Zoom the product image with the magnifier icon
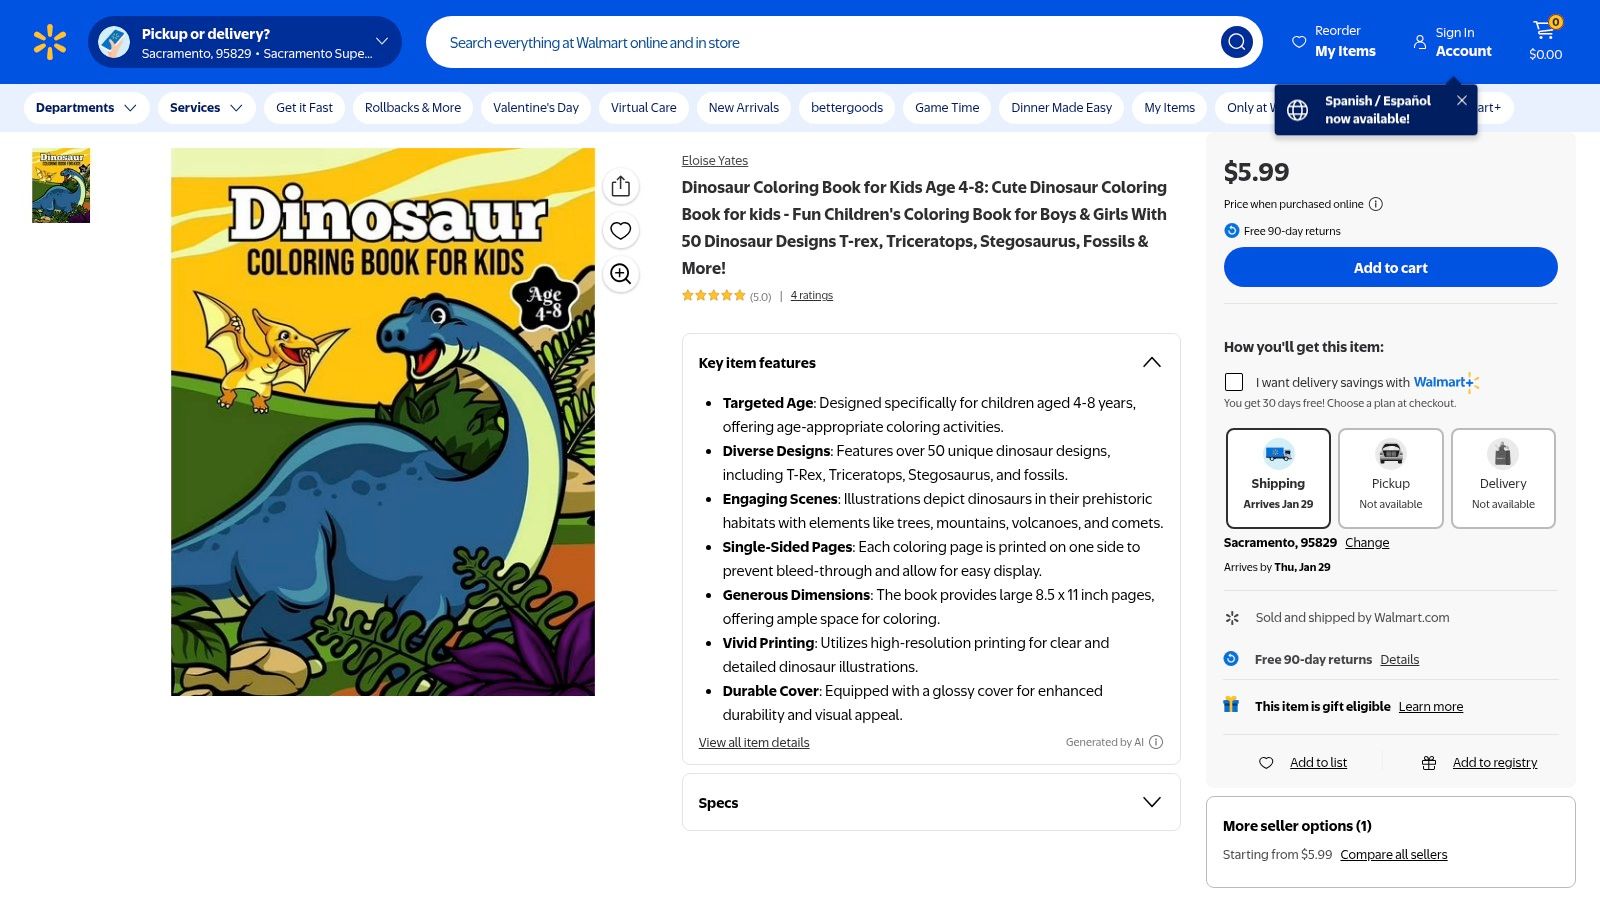1600x900 pixels. (x=620, y=274)
